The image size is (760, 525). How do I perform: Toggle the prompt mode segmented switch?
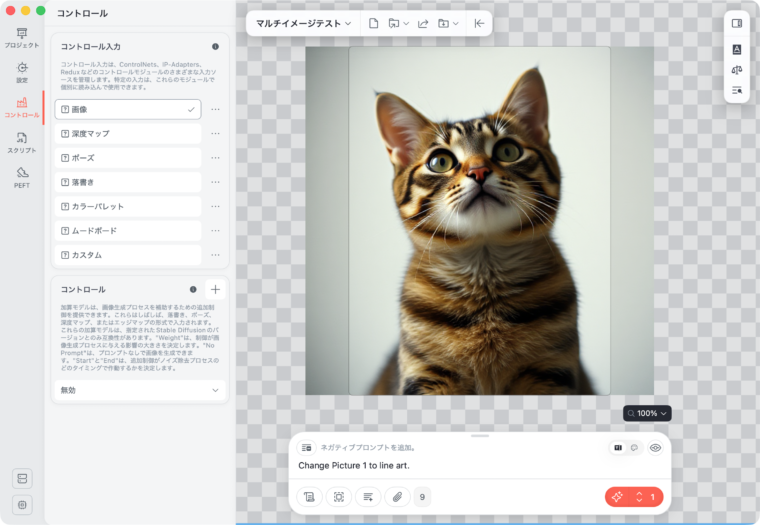coord(626,448)
